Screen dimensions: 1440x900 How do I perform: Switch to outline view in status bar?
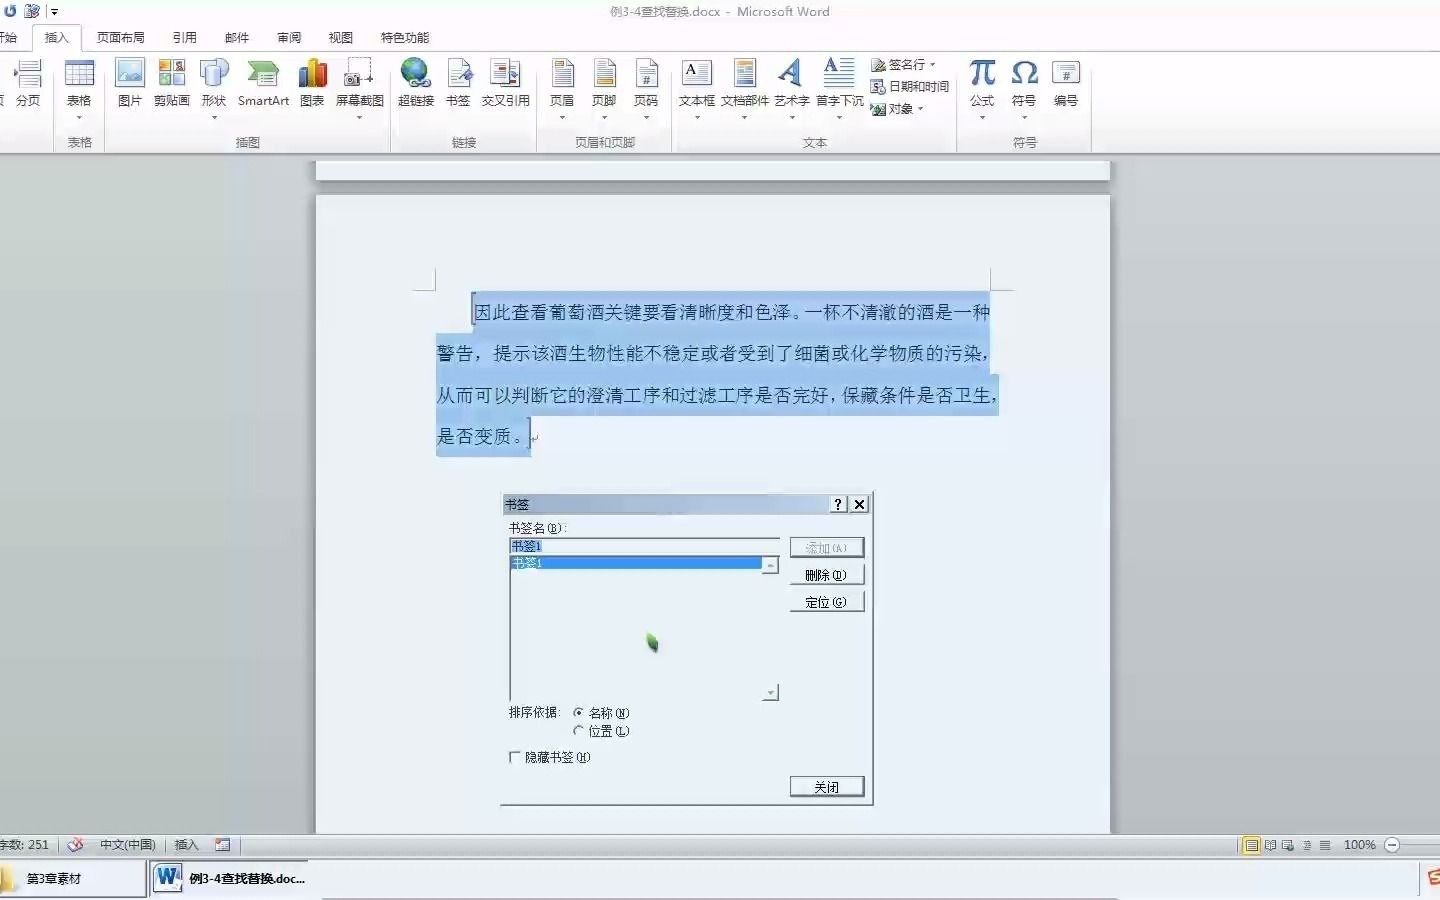pos(1306,845)
